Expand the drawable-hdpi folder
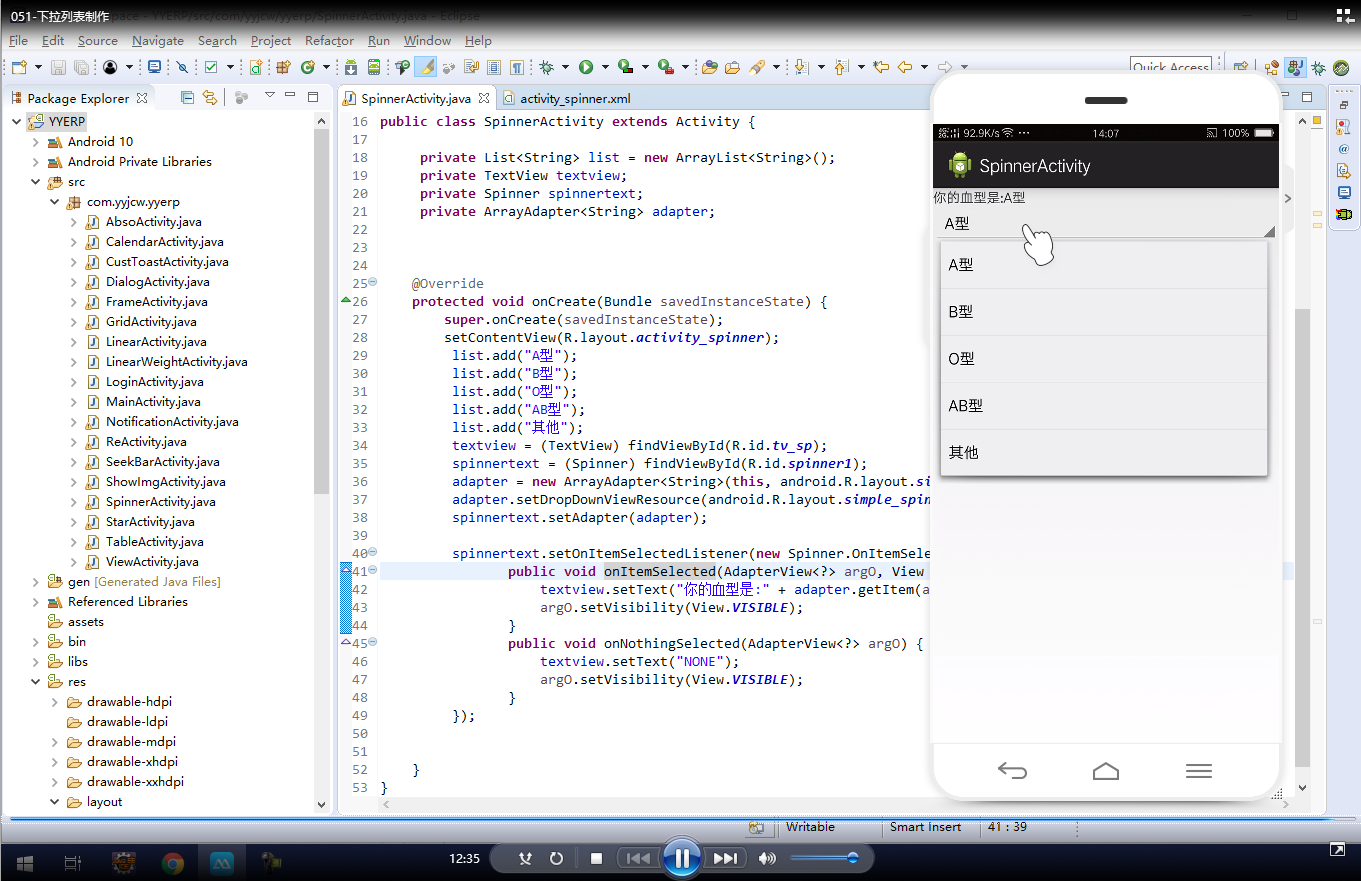 [x=55, y=701]
